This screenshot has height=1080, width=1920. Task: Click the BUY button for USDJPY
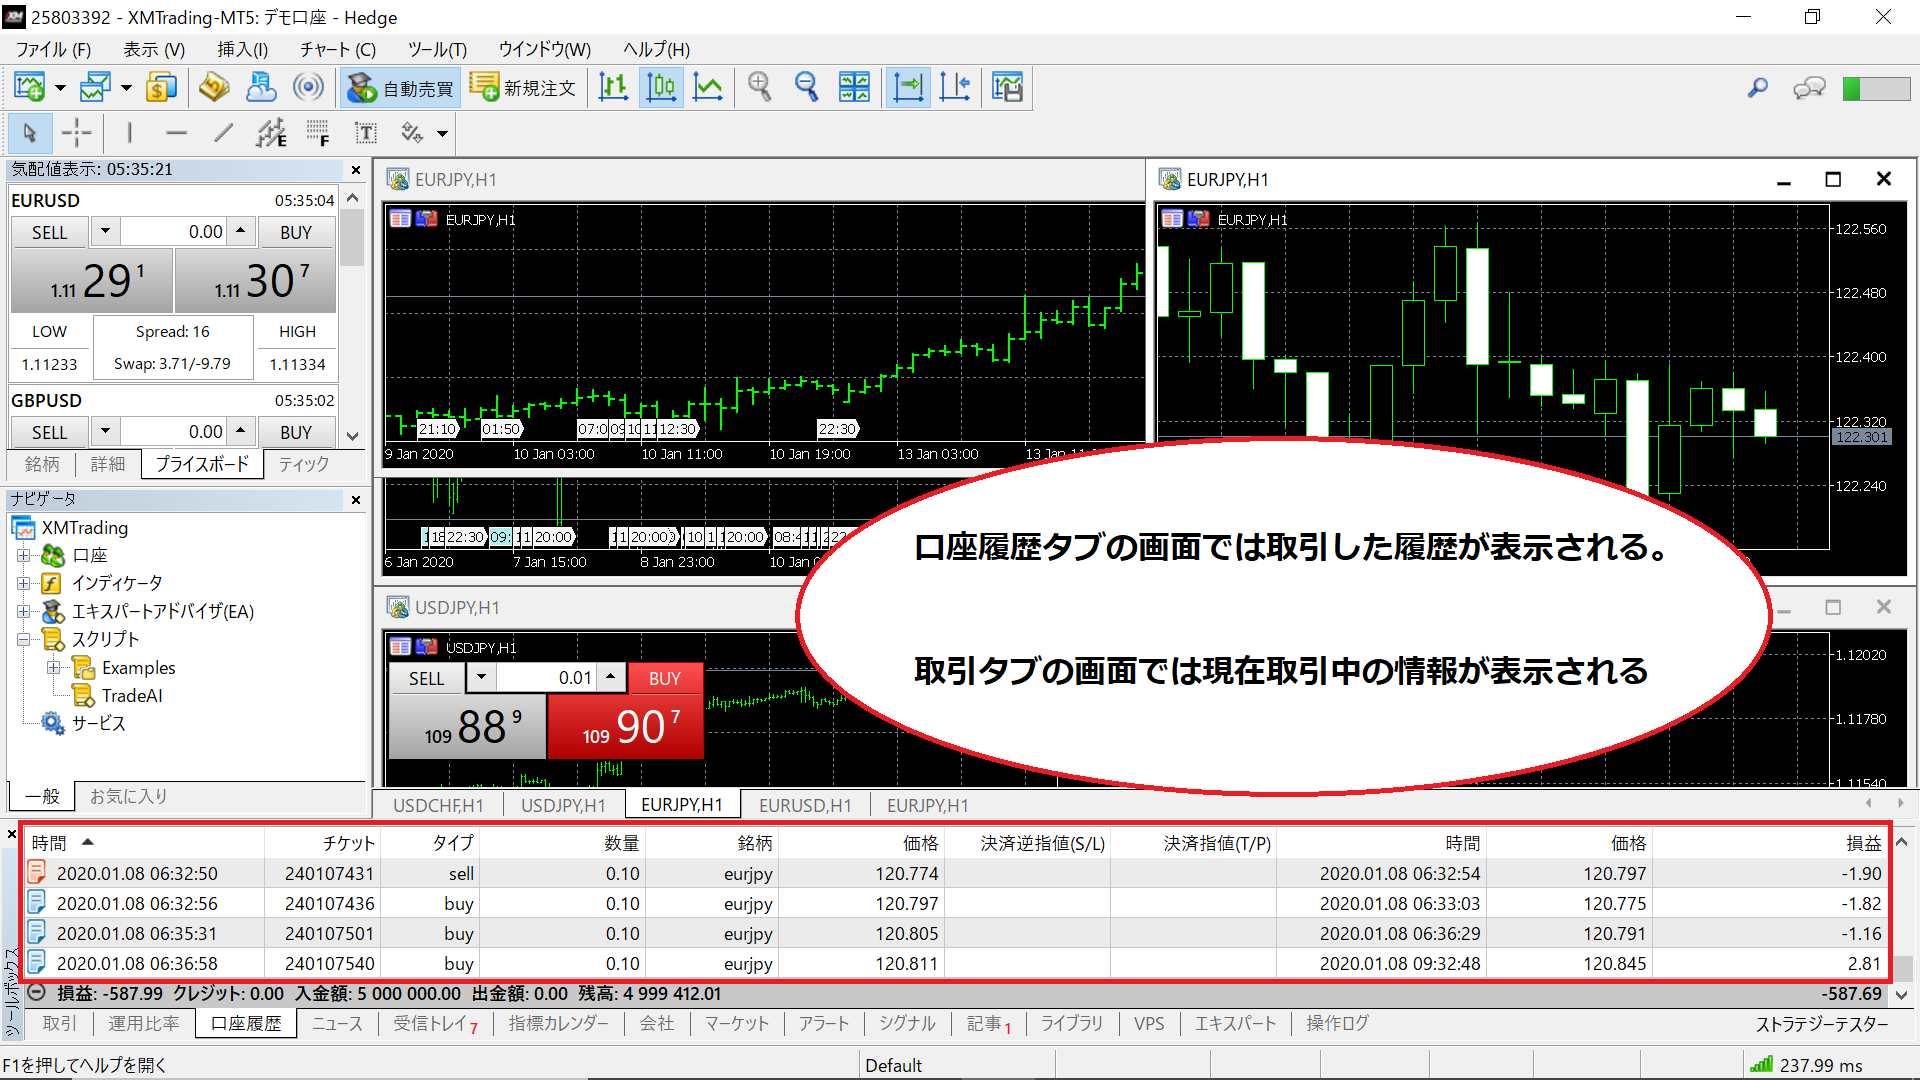664,677
